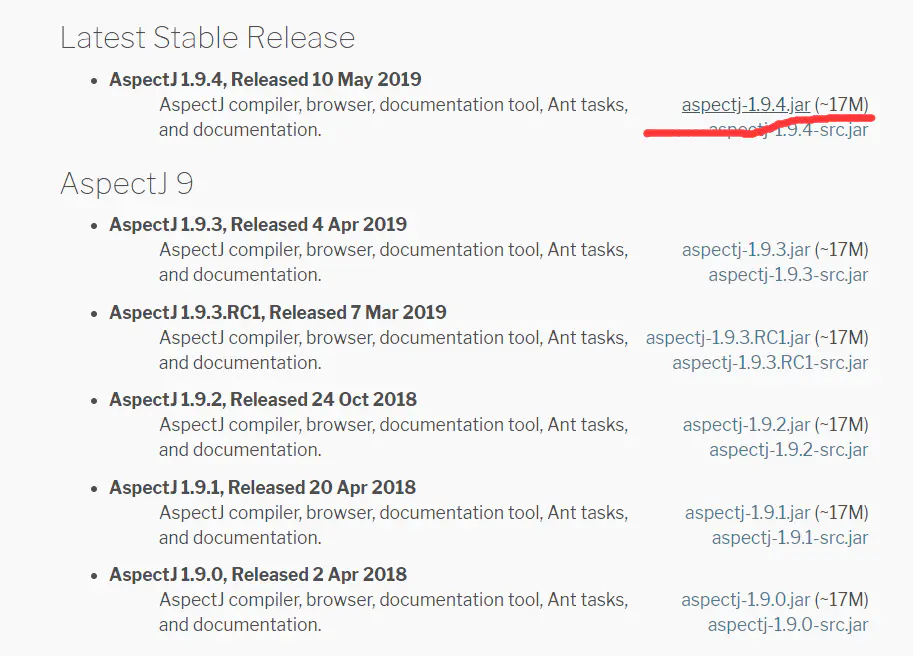Image resolution: width=913 pixels, height=656 pixels.
Task: Download aspectj-1.9.3.jar
Action: point(746,250)
